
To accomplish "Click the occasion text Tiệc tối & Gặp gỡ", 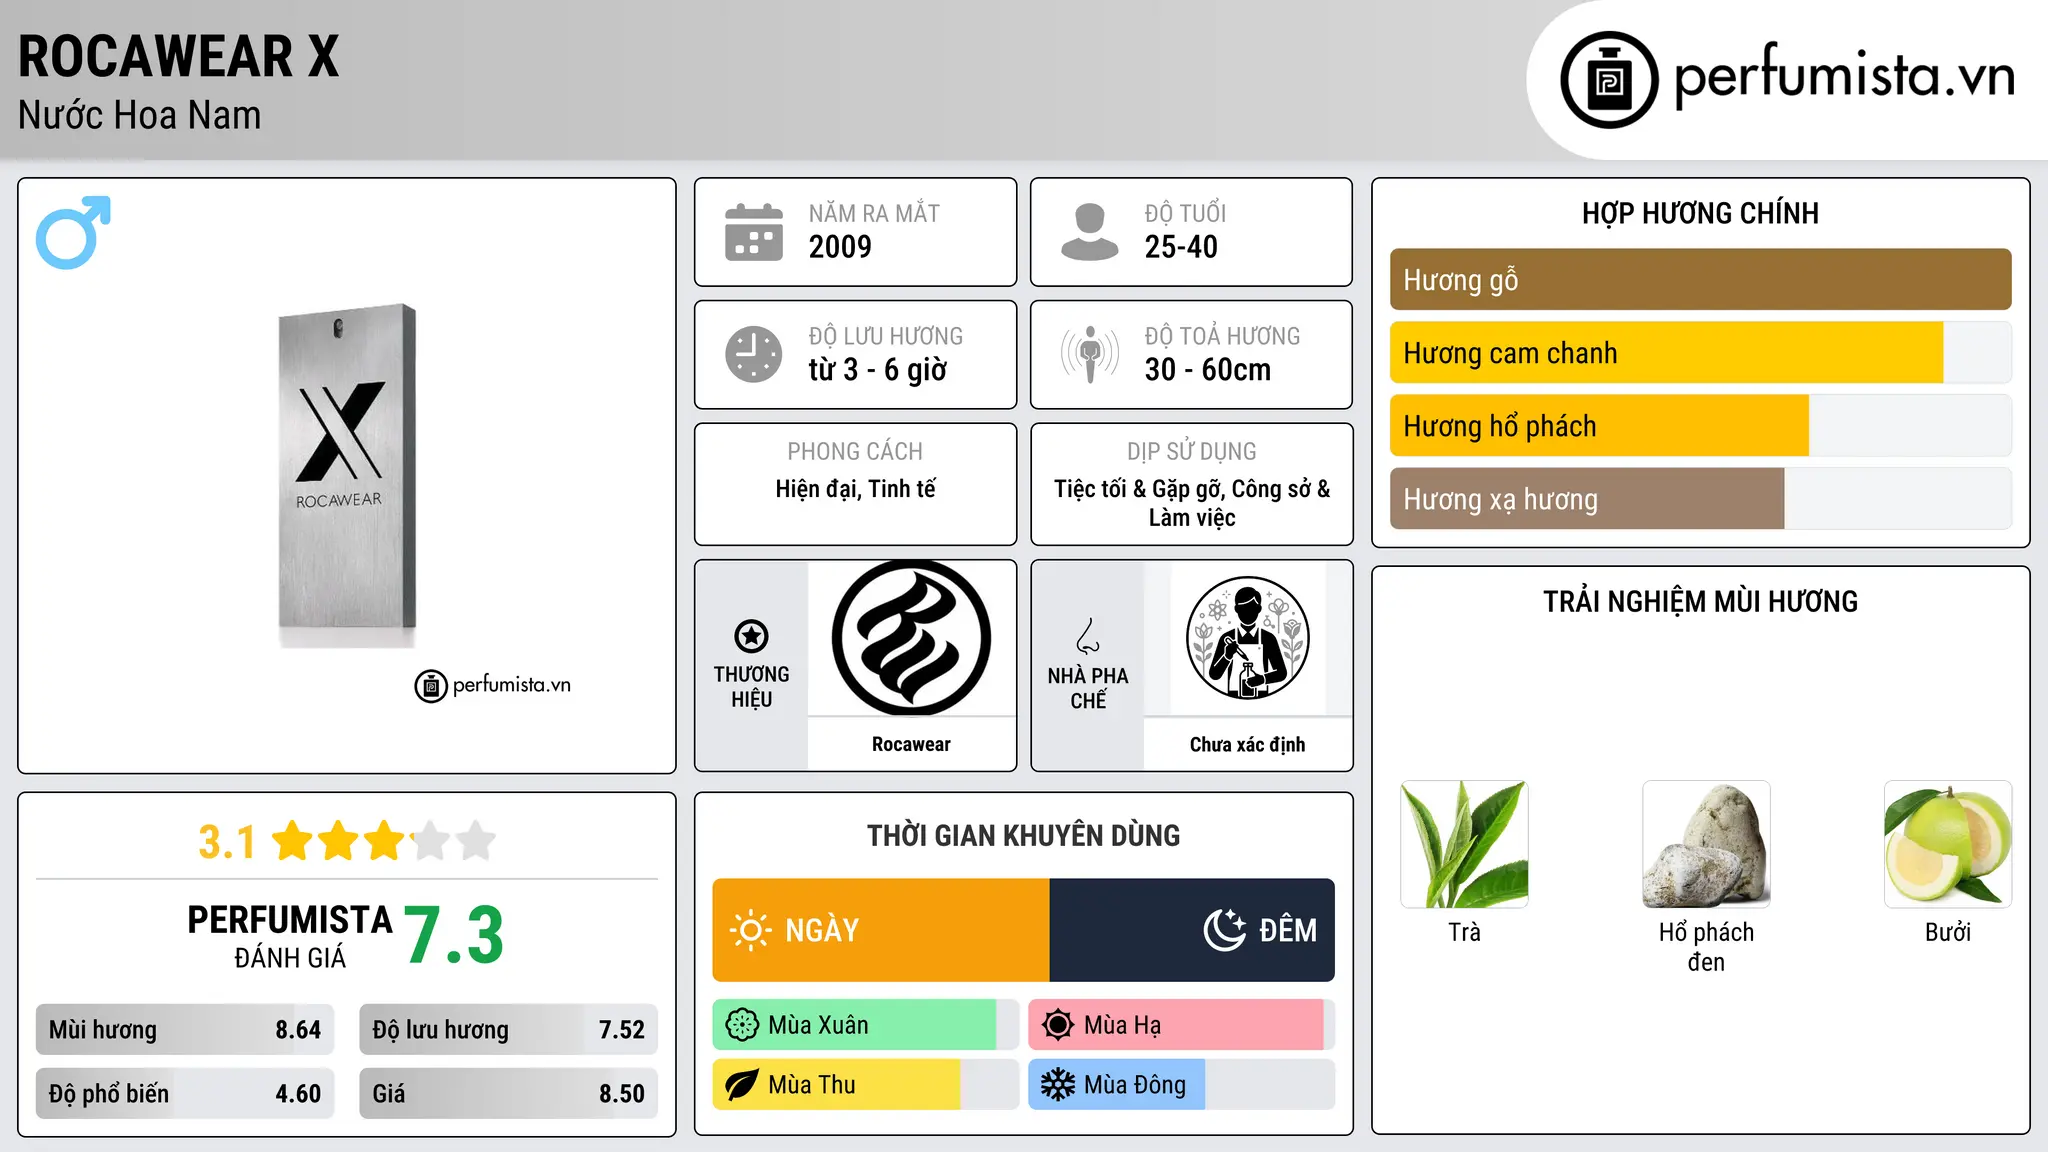I will [1139, 489].
